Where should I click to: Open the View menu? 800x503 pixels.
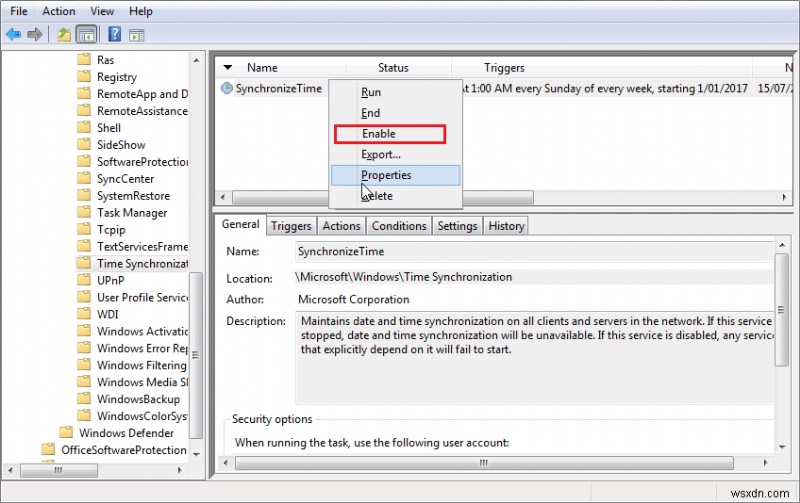102,11
